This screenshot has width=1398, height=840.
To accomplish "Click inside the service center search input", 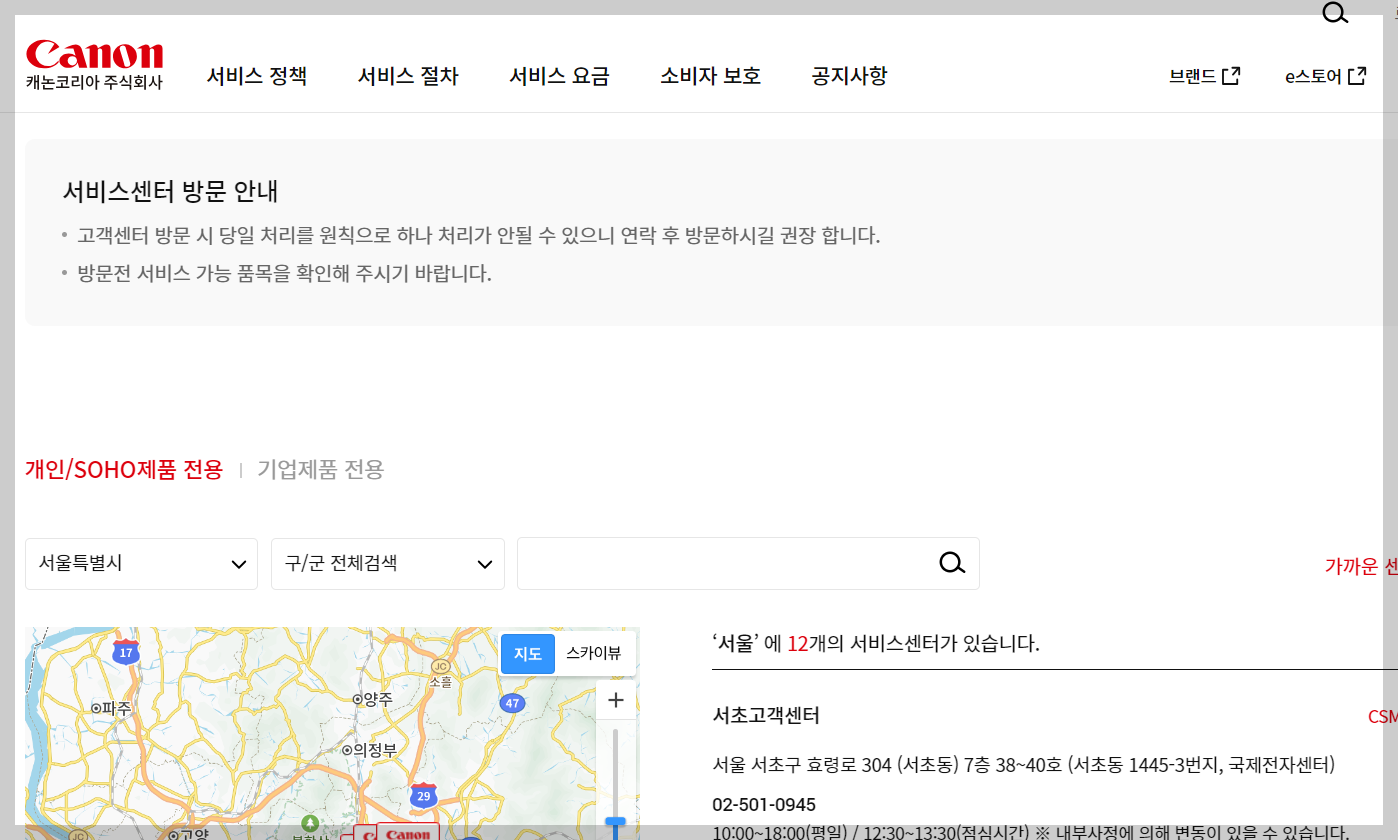I will pos(720,563).
